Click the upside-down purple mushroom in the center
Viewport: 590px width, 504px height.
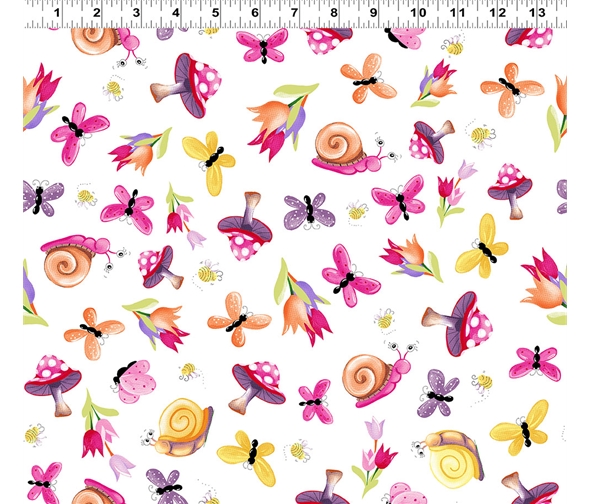pyautogui.click(x=245, y=226)
